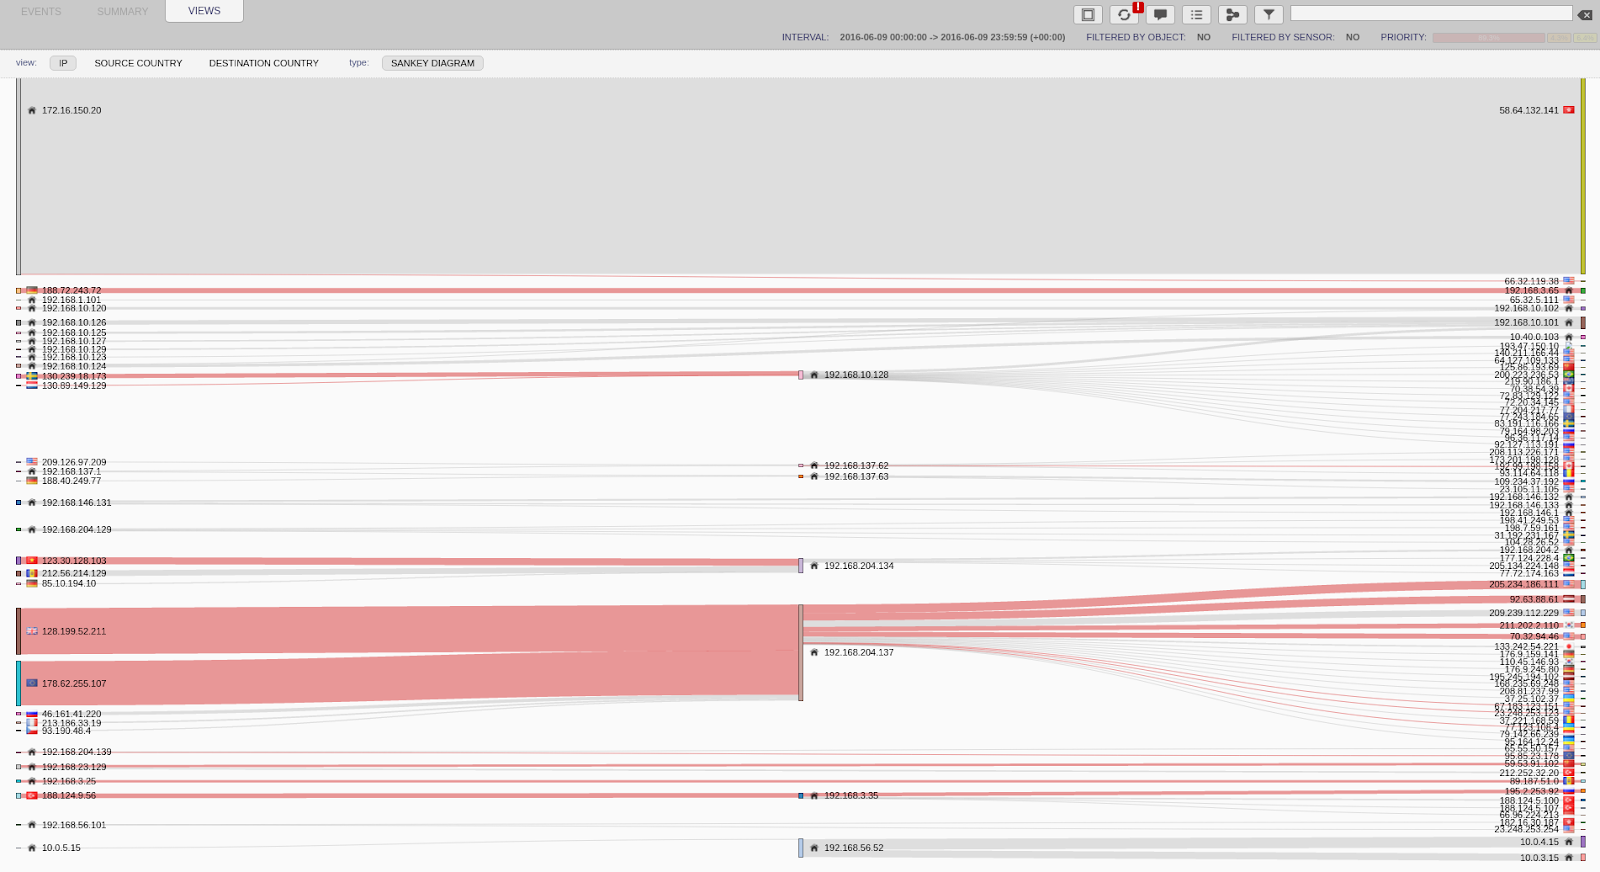Open the SUMMARY tab

pos(122,11)
